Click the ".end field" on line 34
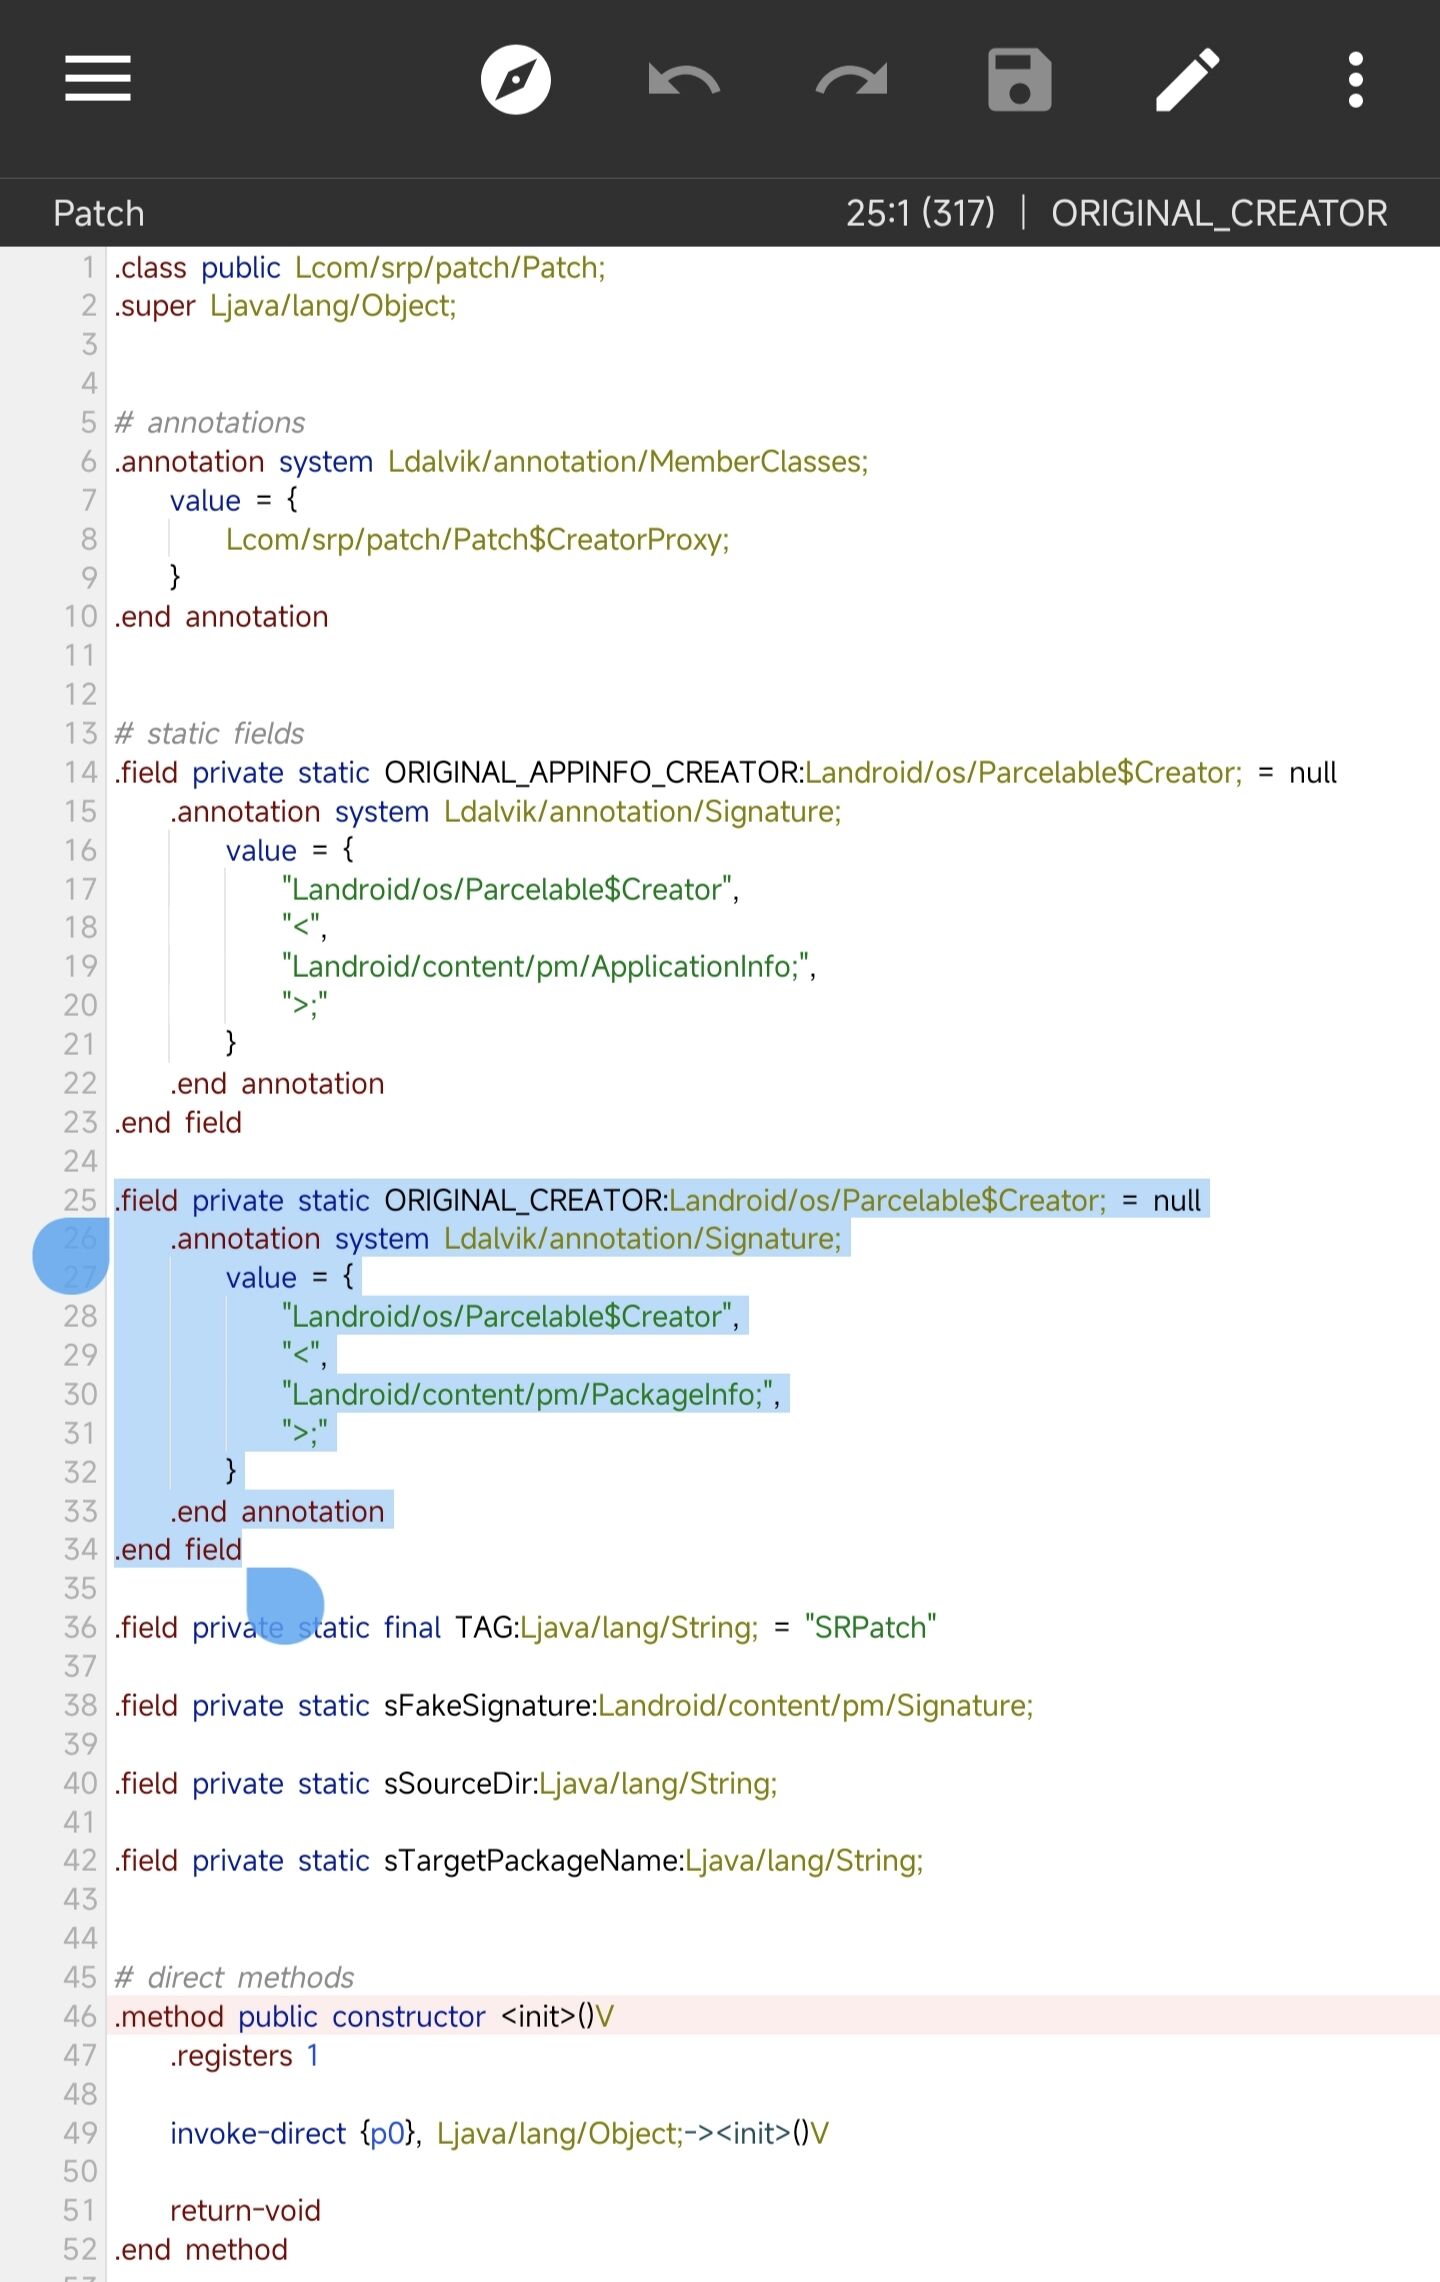 tap(178, 1550)
